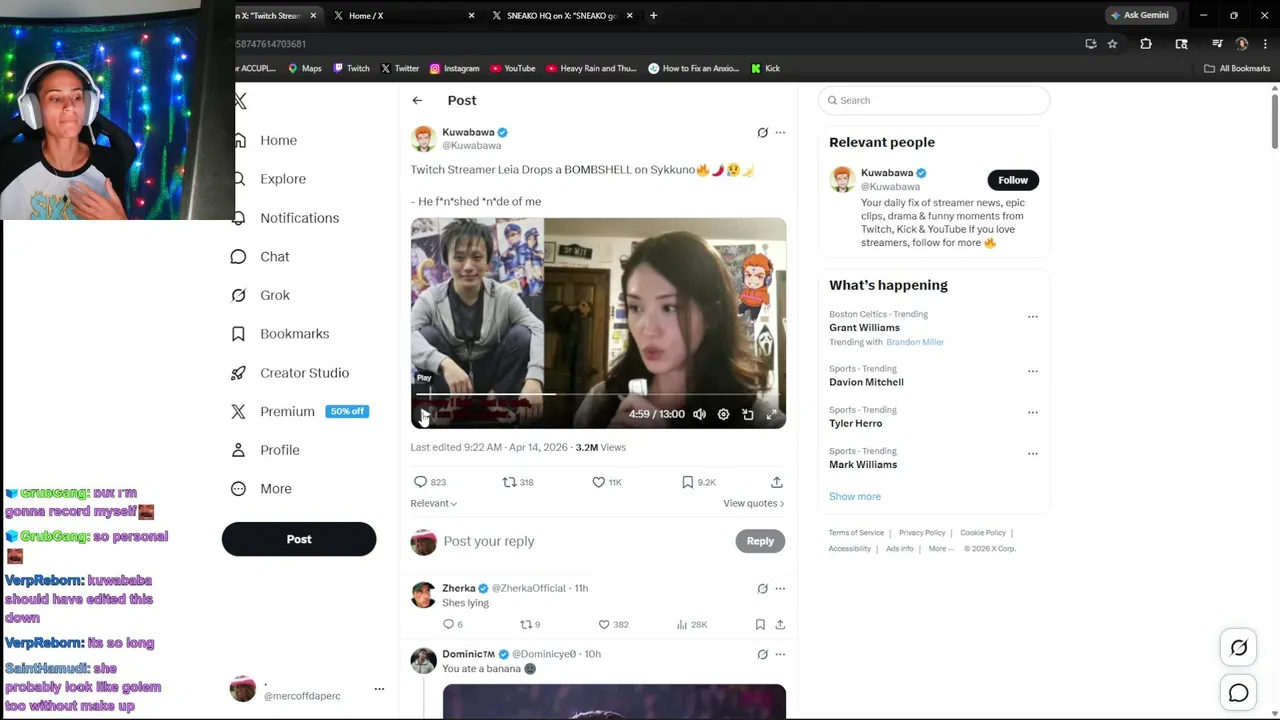Open the three-dot menu on Zherka's reply
The width and height of the screenshot is (1280, 720).
780,588
